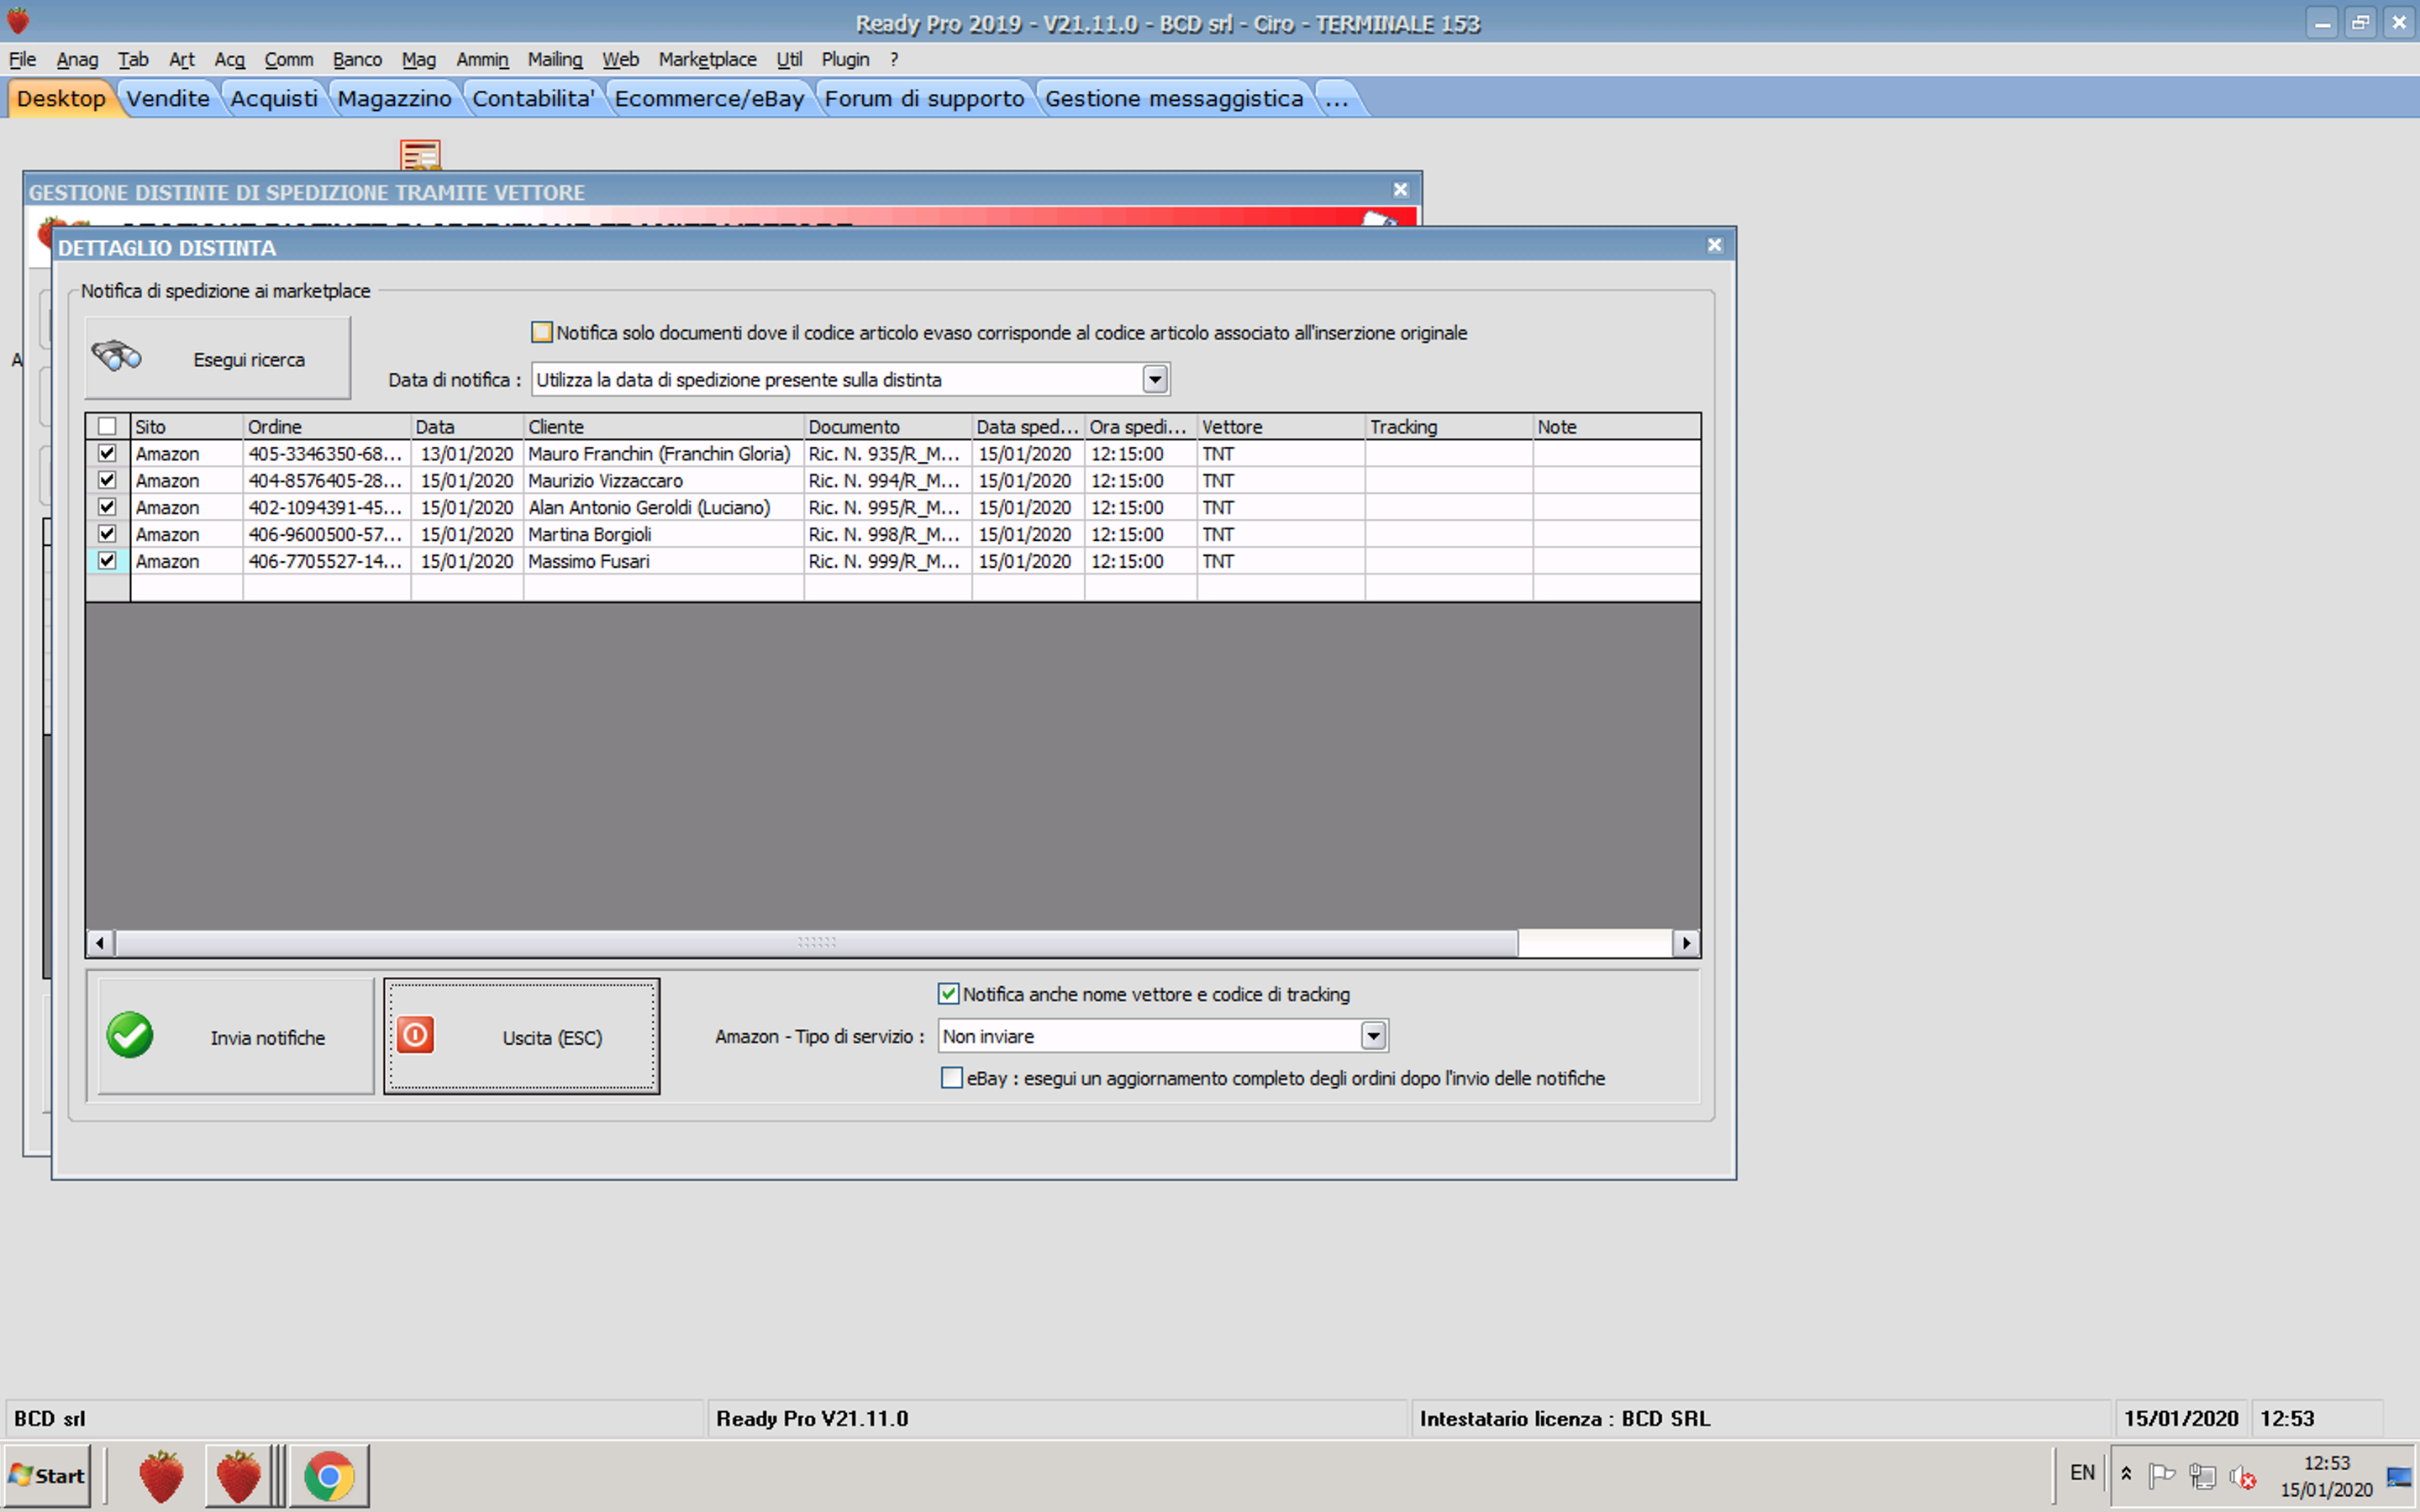The width and height of the screenshot is (2420, 1512).
Task: Click the horizontal scrollbar thumb
Action: pyautogui.click(x=816, y=942)
